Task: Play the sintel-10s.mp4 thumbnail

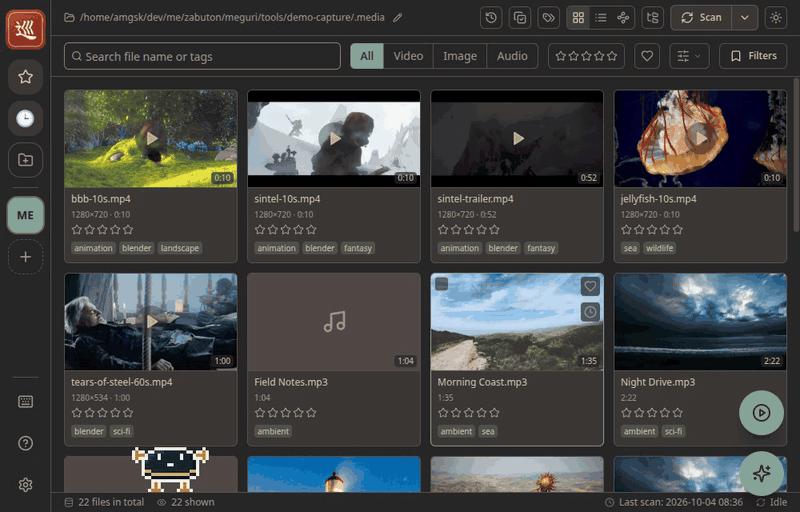Action: [x=334, y=138]
